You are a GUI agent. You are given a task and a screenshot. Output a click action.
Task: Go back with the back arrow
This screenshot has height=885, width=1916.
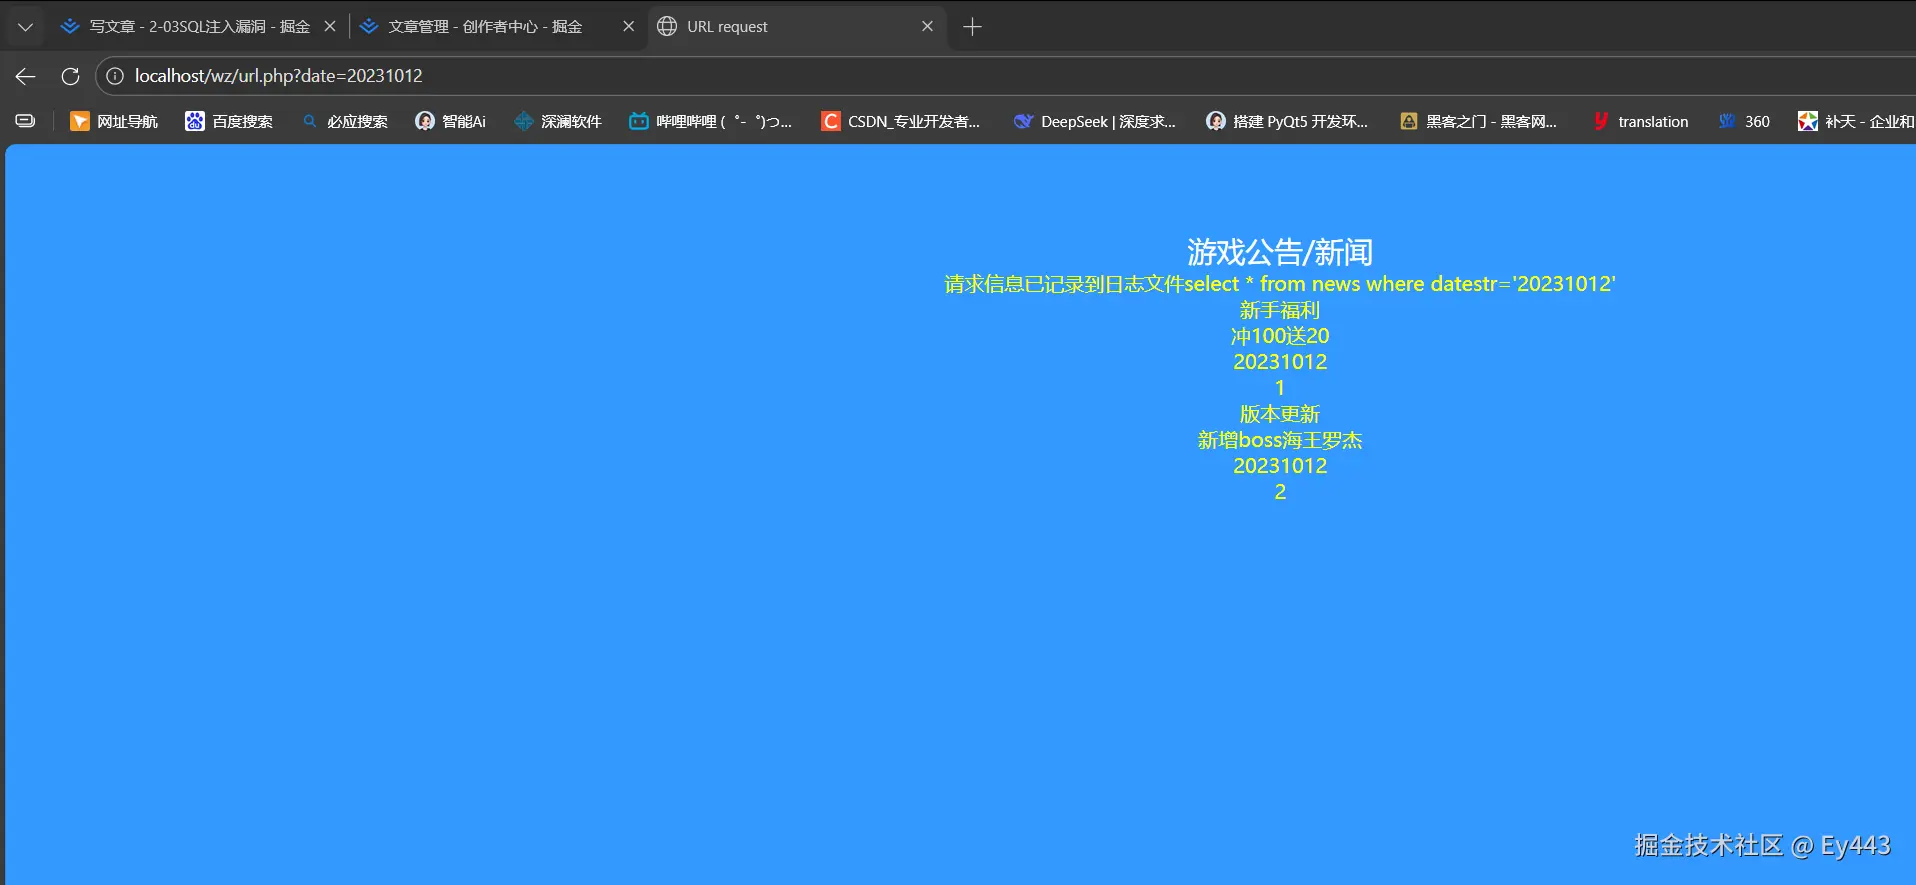(x=26, y=76)
